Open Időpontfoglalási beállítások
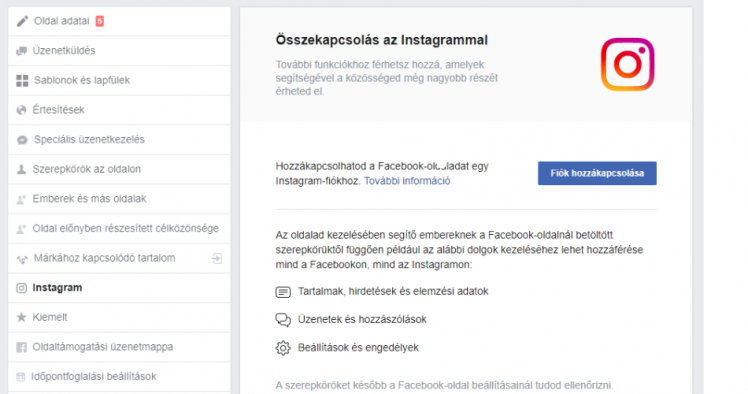 pos(119,376)
